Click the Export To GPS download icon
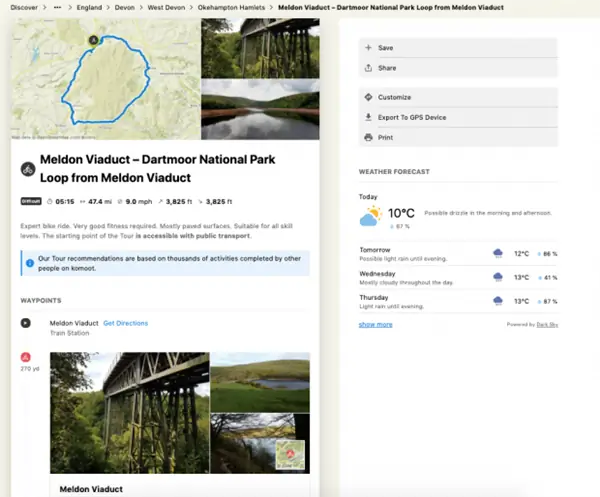The height and width of the screenshot is (497, 600). pos(368,117)
